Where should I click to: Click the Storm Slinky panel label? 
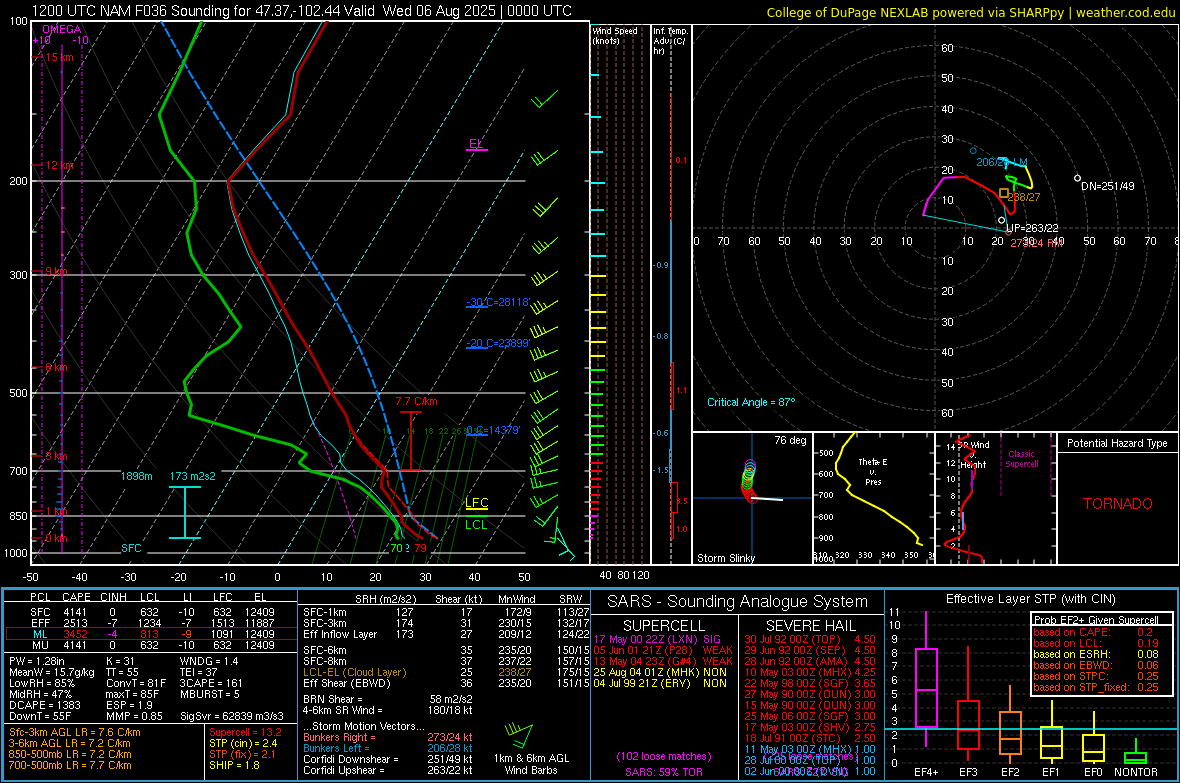tap(726, 558)
